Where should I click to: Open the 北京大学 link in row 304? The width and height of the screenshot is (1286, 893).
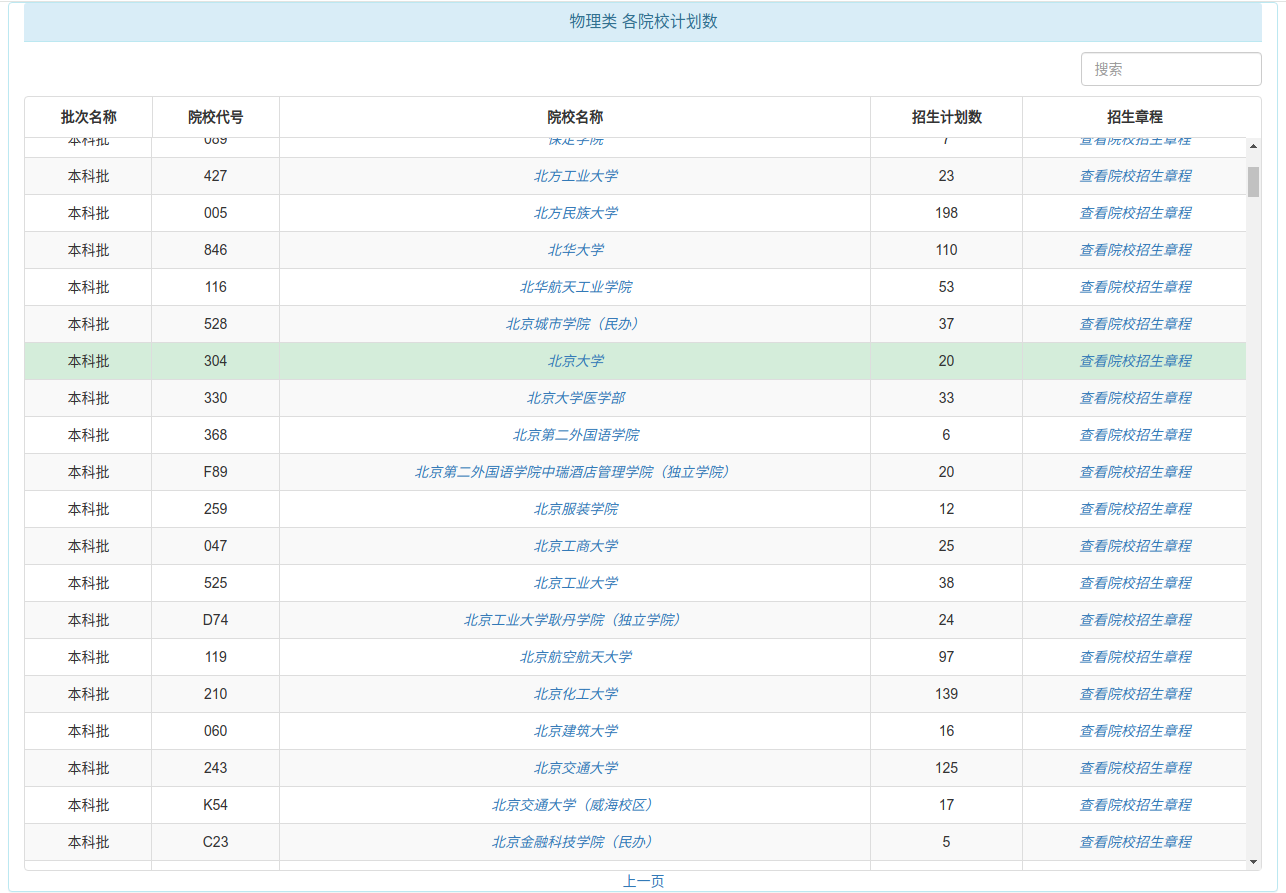575,361
